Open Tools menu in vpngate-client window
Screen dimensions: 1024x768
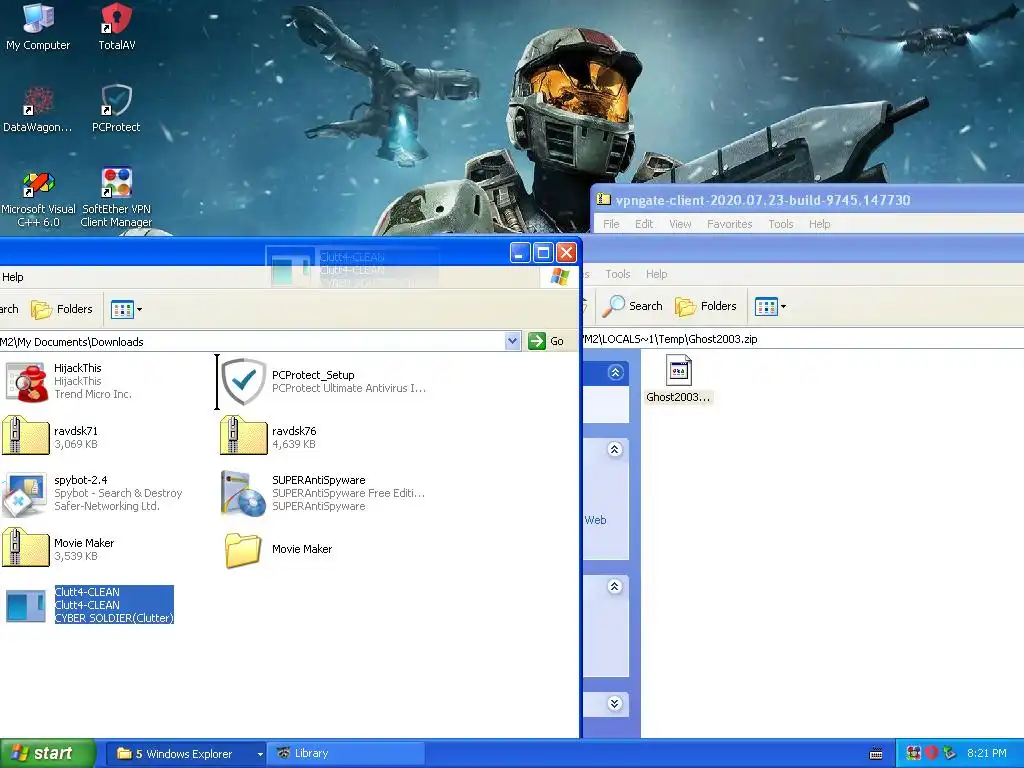pyautogui.click(x=780, y=224)
